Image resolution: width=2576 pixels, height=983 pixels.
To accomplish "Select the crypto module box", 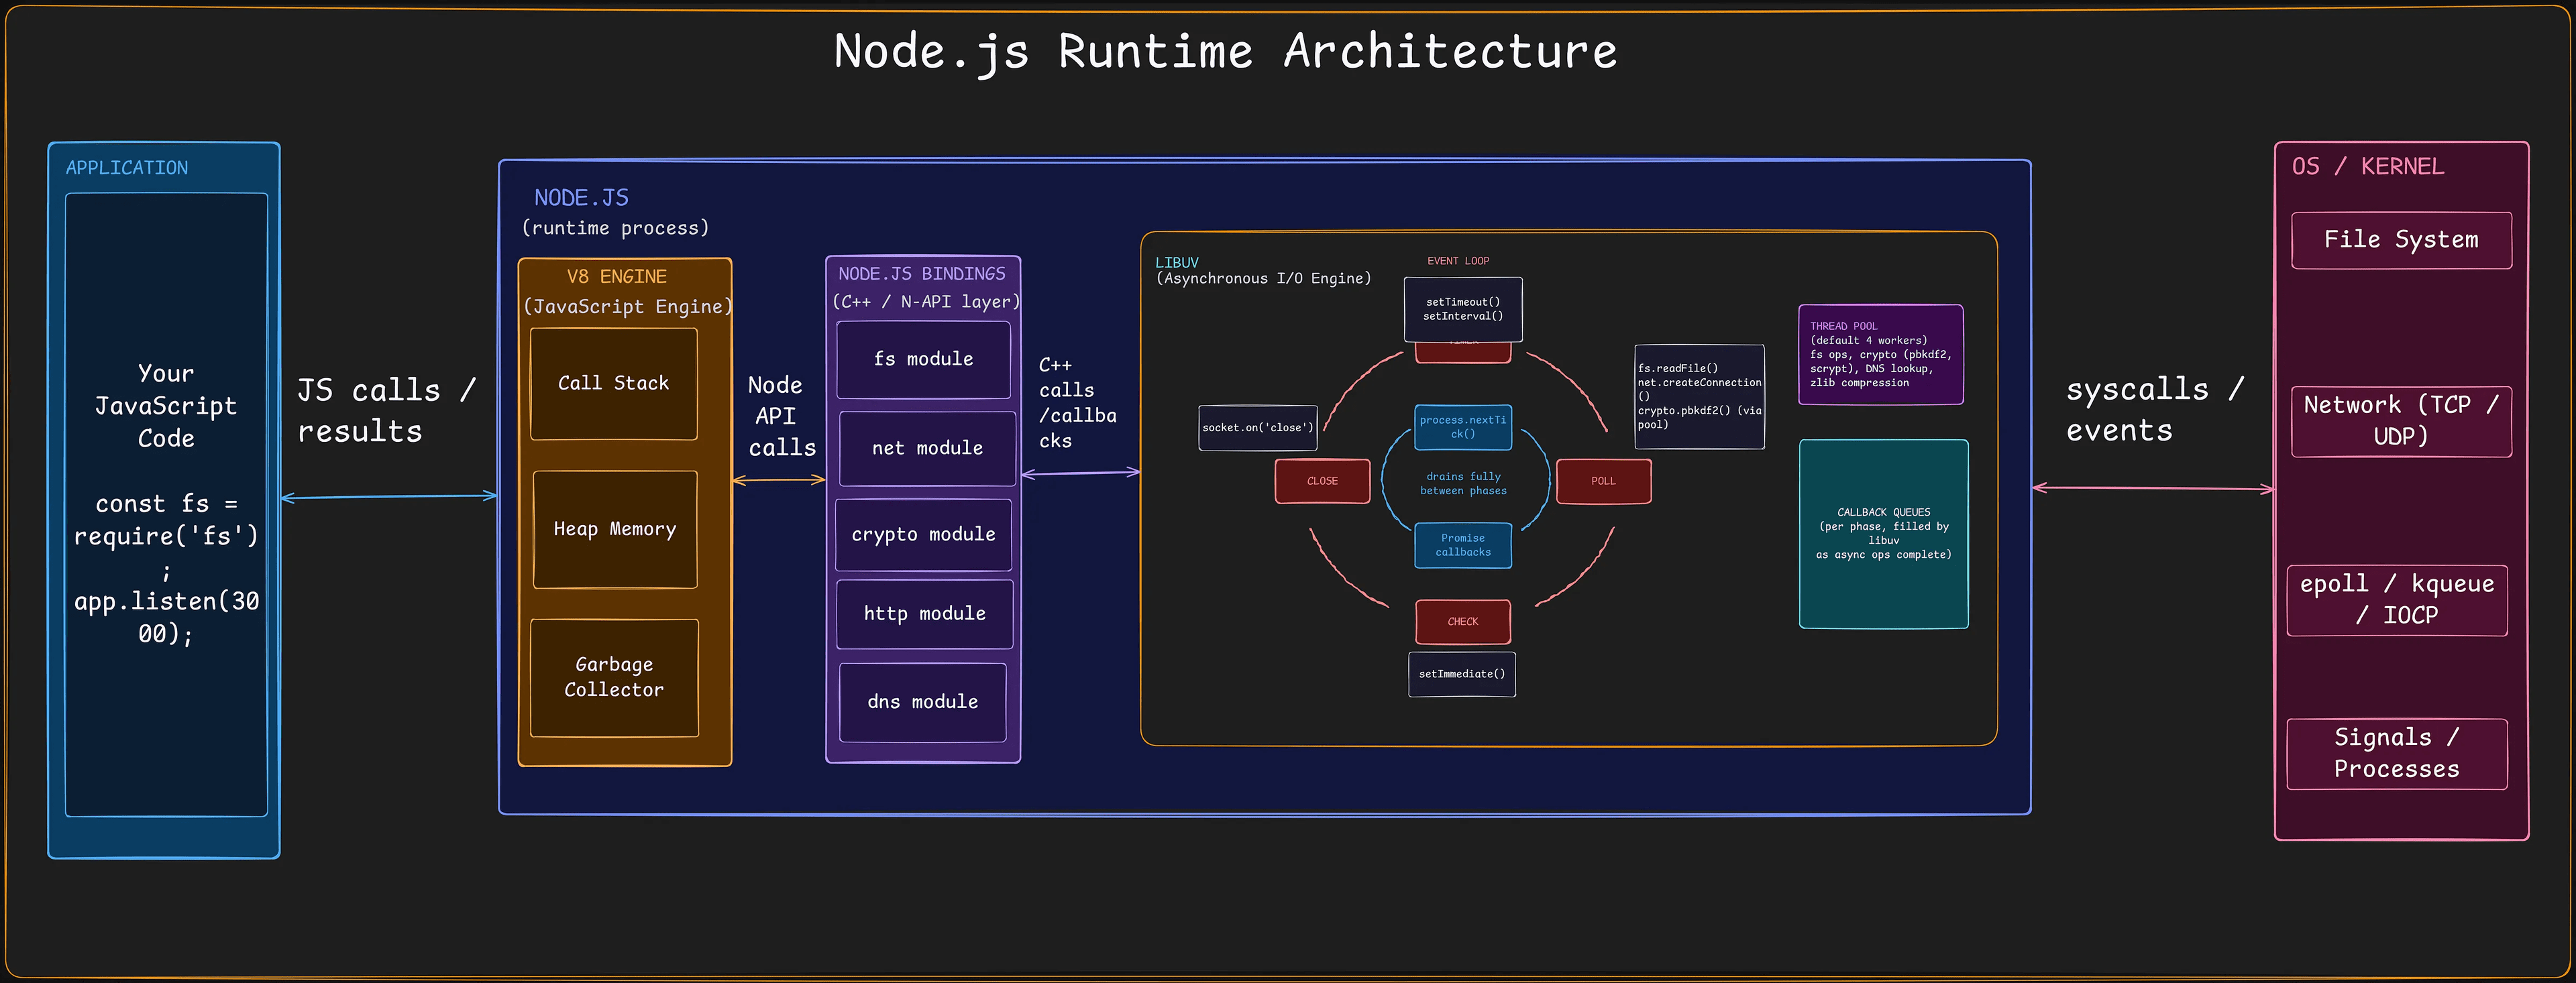I will [x=923, y=535].
